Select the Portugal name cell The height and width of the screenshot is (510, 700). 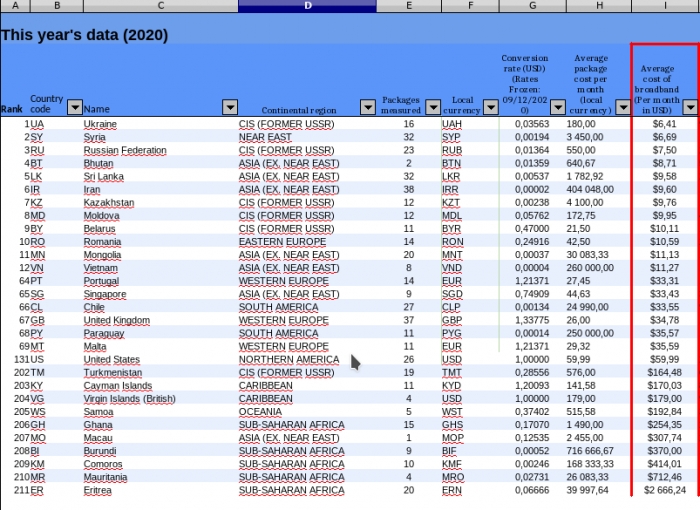(161, 281)
